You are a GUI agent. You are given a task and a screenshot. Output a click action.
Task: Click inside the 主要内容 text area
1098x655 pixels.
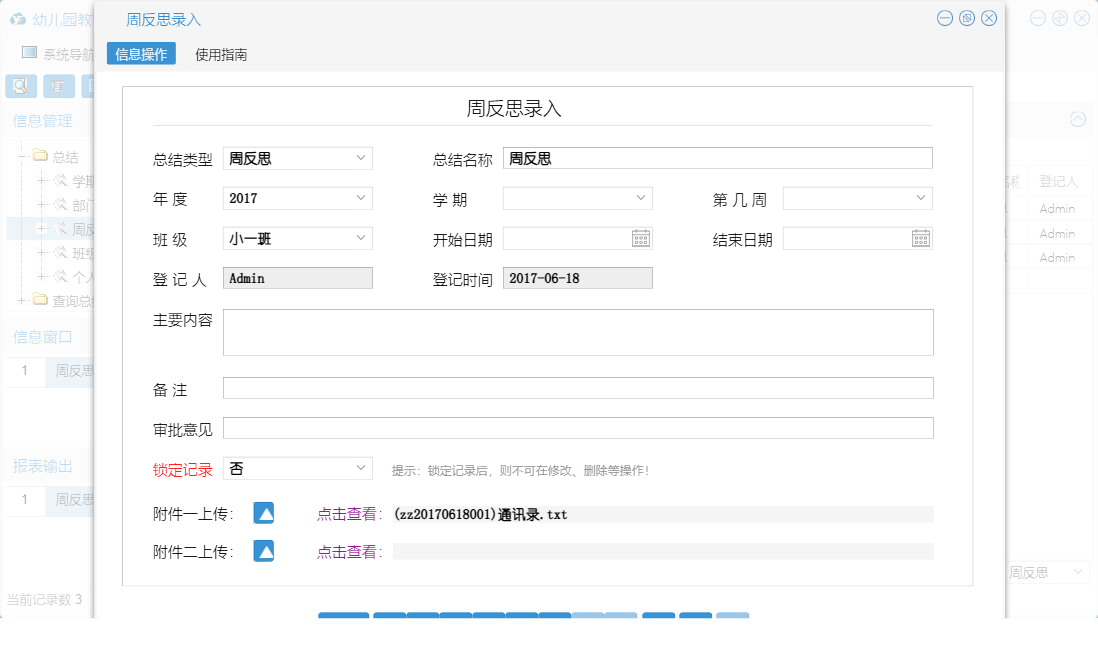coord(578,330)
